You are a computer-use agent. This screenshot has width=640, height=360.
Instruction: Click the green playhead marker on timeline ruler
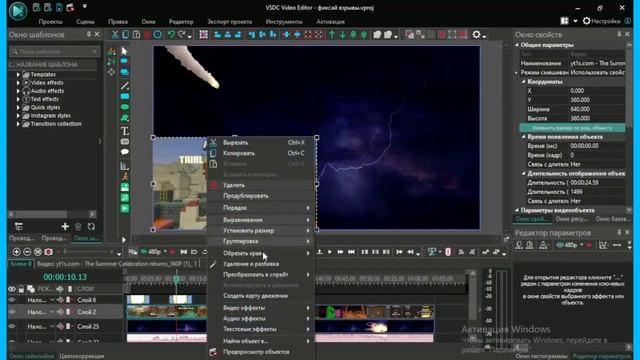click(176, 279)
